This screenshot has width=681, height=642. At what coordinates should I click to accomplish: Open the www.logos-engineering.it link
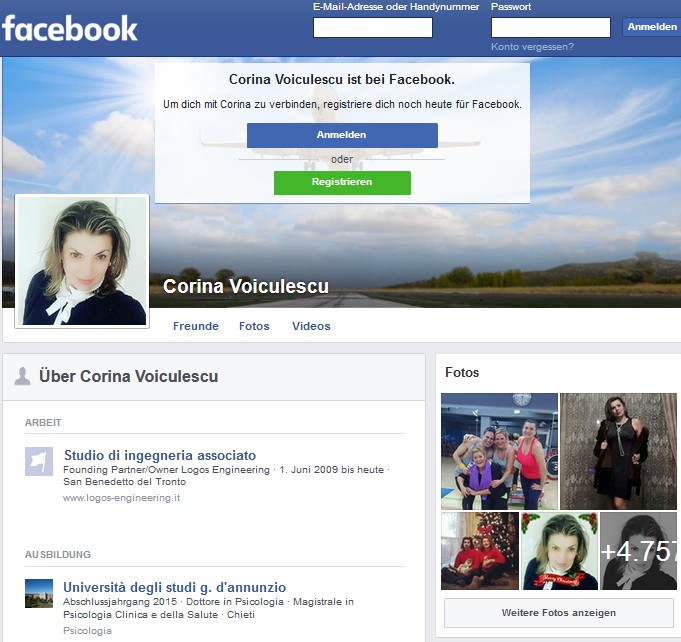[122, 498]
